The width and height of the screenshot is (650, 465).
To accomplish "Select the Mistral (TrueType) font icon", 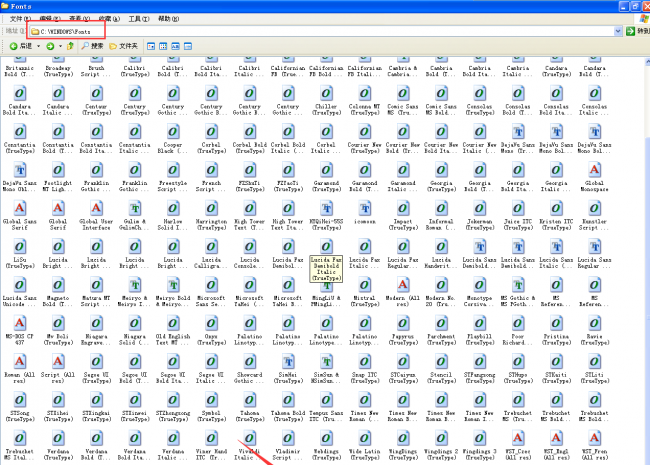I will (365, 285).
